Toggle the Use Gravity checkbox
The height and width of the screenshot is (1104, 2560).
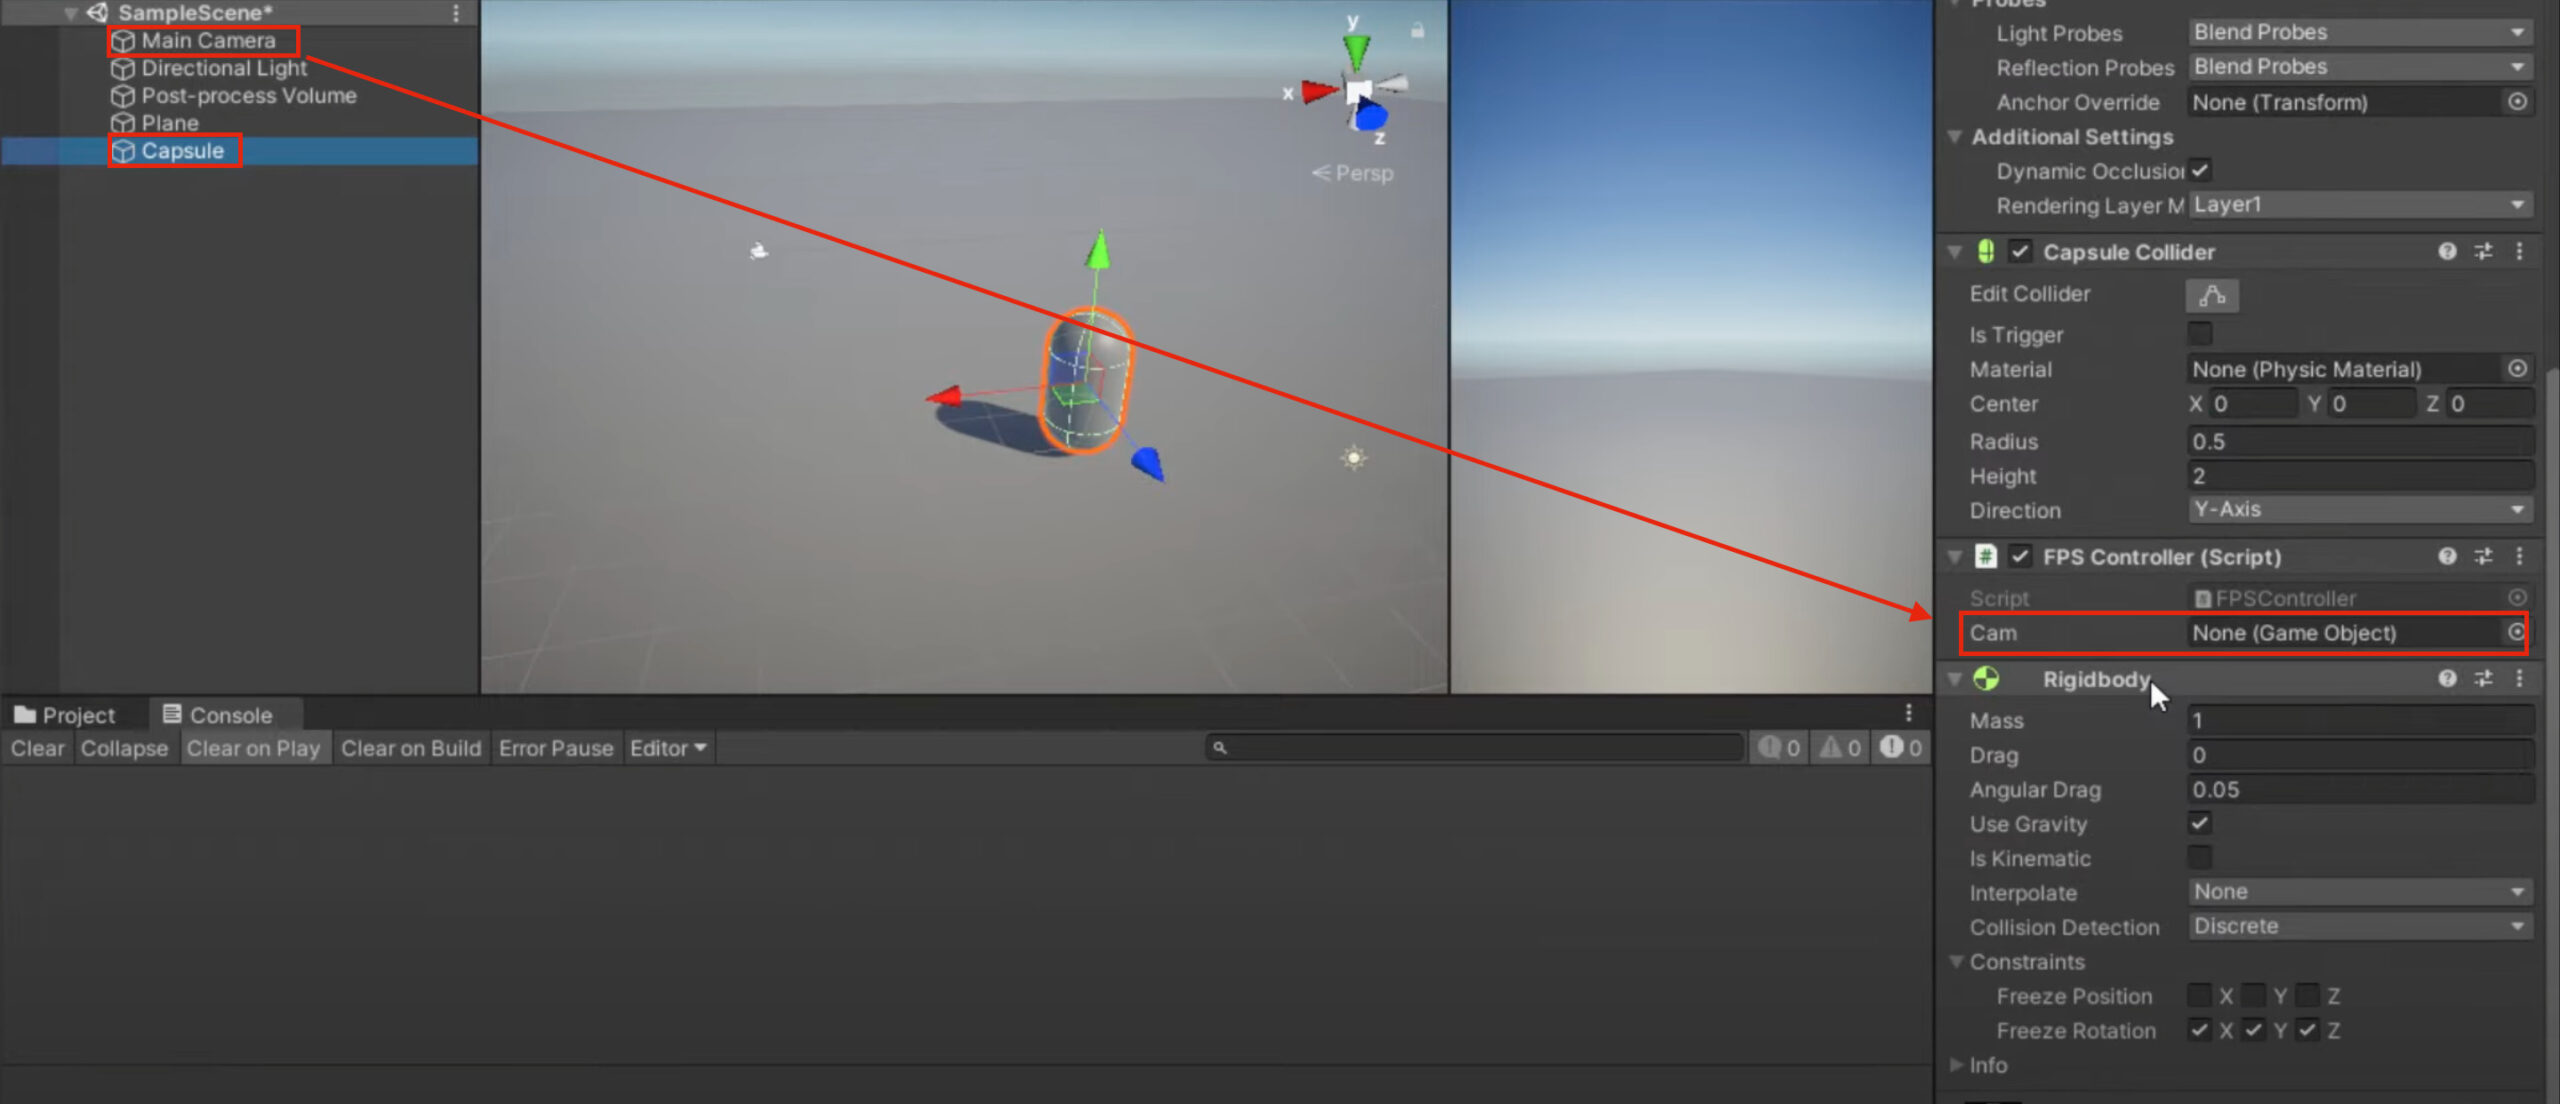click(2200, 823)
